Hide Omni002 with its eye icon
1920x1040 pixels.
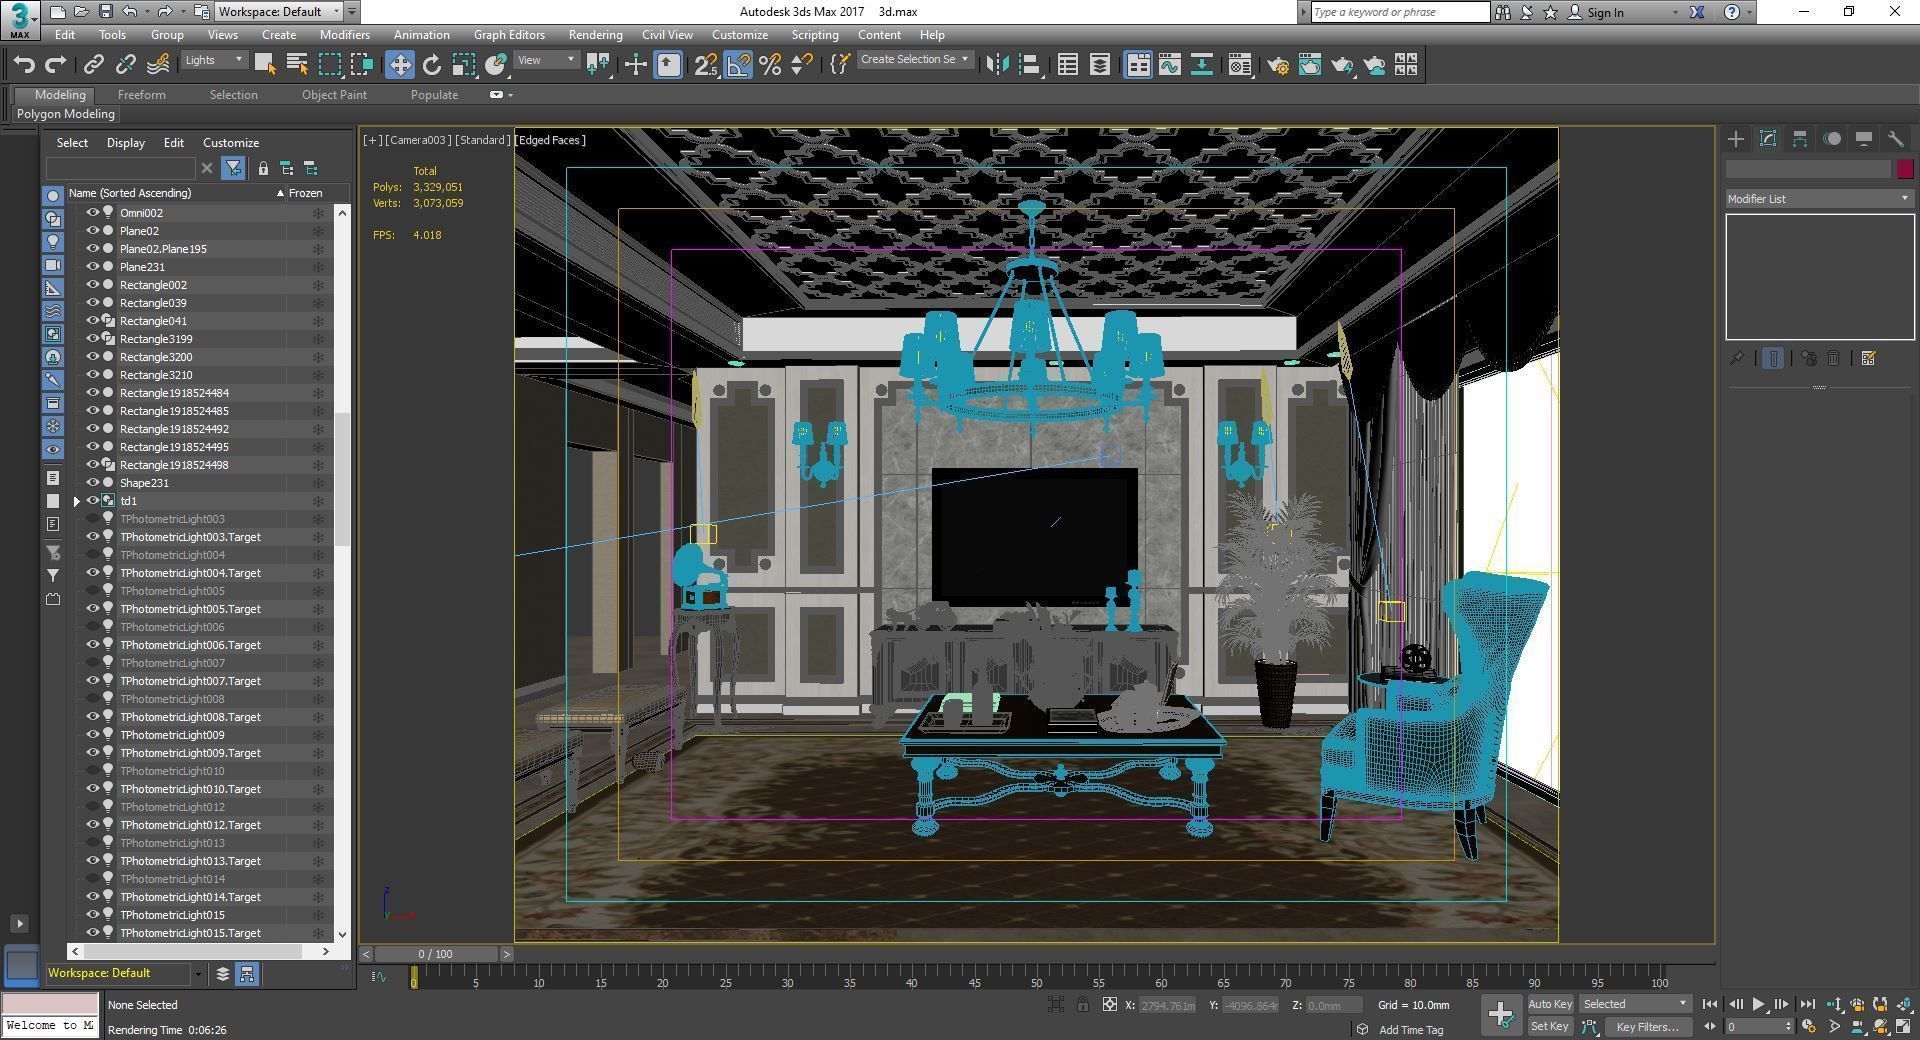93,213
